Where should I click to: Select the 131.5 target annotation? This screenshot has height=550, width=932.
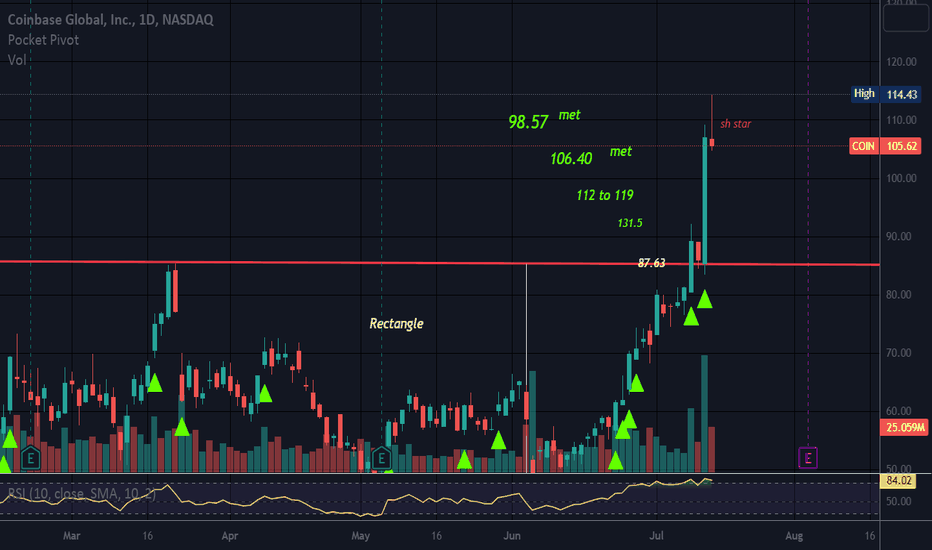tap(630, 223)
